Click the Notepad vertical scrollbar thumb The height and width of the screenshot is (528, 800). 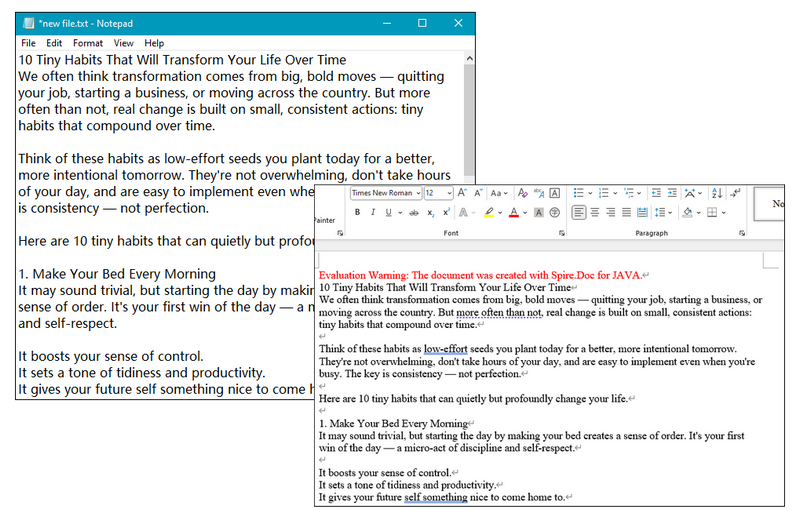click(x=469, y=120)
